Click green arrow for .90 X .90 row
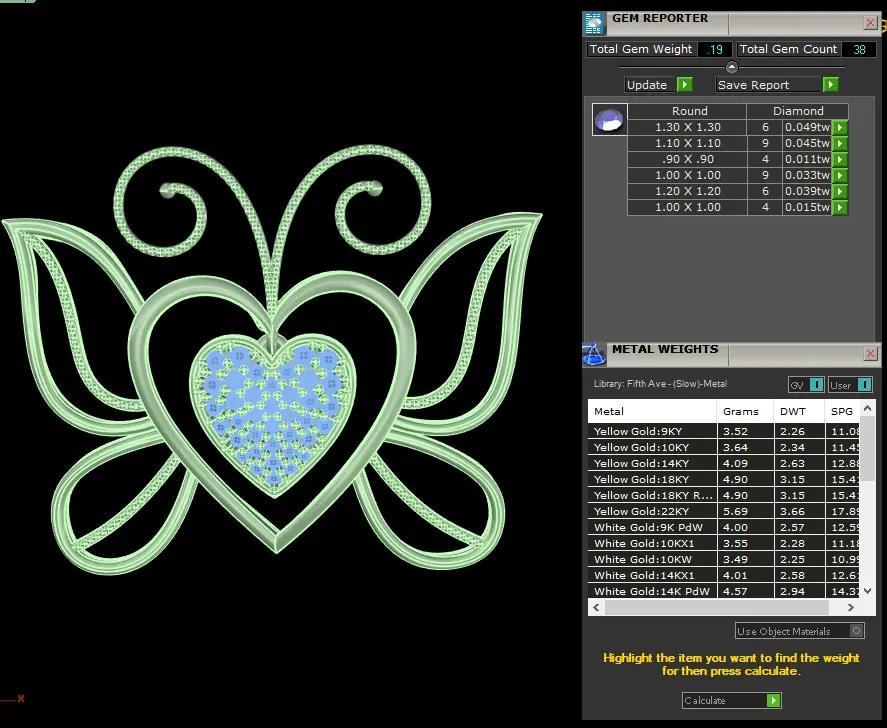 (x=840, y=160)
